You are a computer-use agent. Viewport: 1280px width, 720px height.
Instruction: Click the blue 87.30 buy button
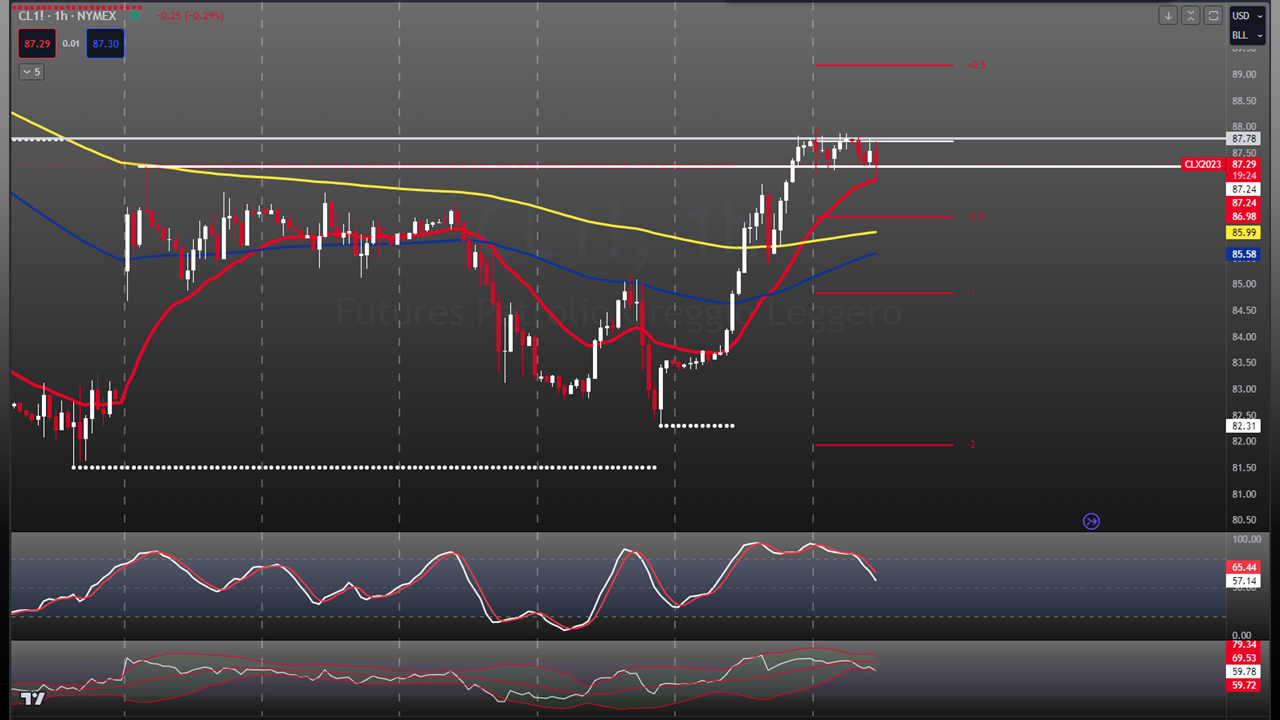105,44
